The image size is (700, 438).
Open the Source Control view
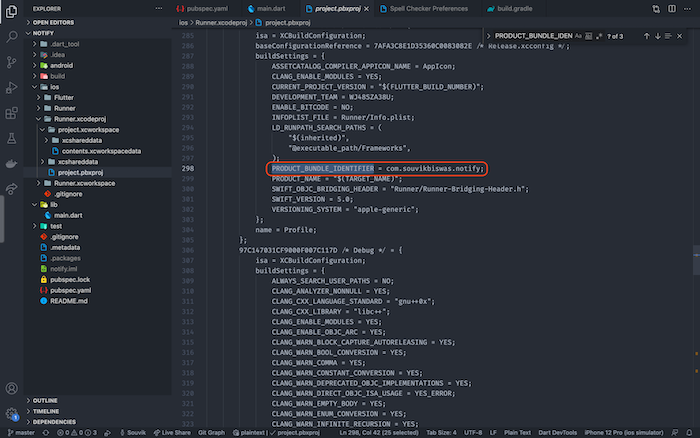[12, 61]
